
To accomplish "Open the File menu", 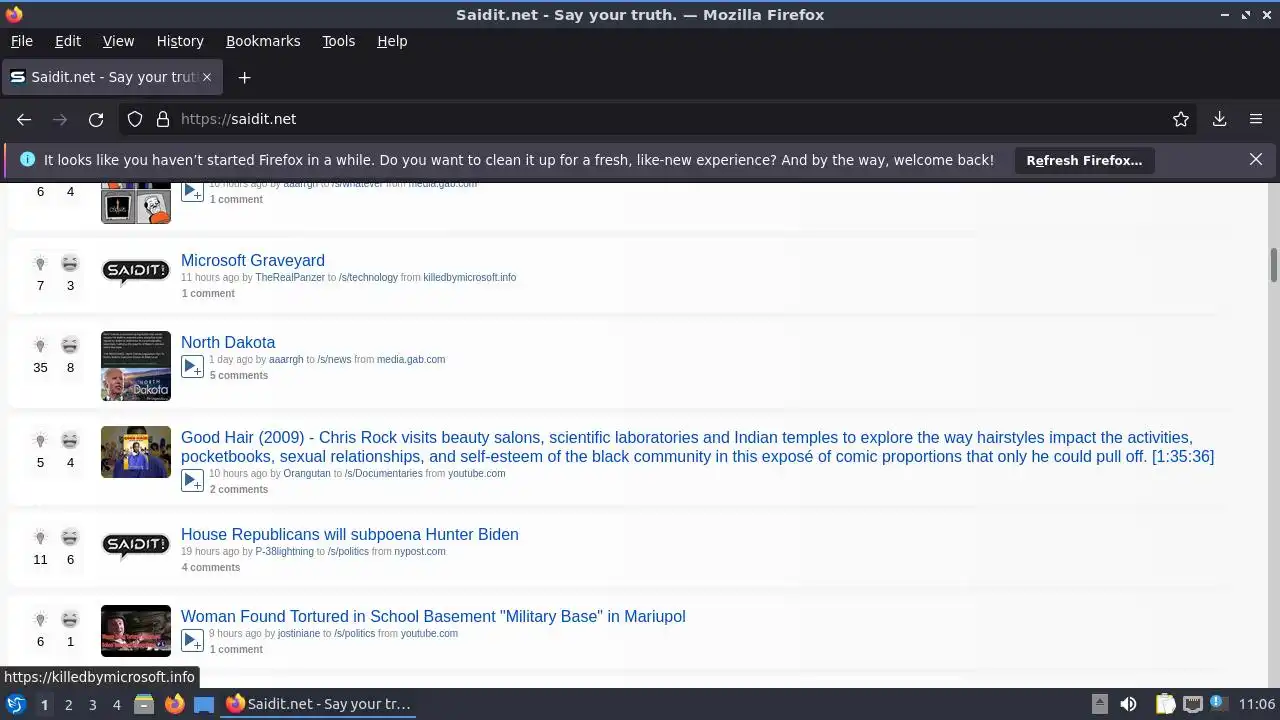I will click(x=22, y=41).
